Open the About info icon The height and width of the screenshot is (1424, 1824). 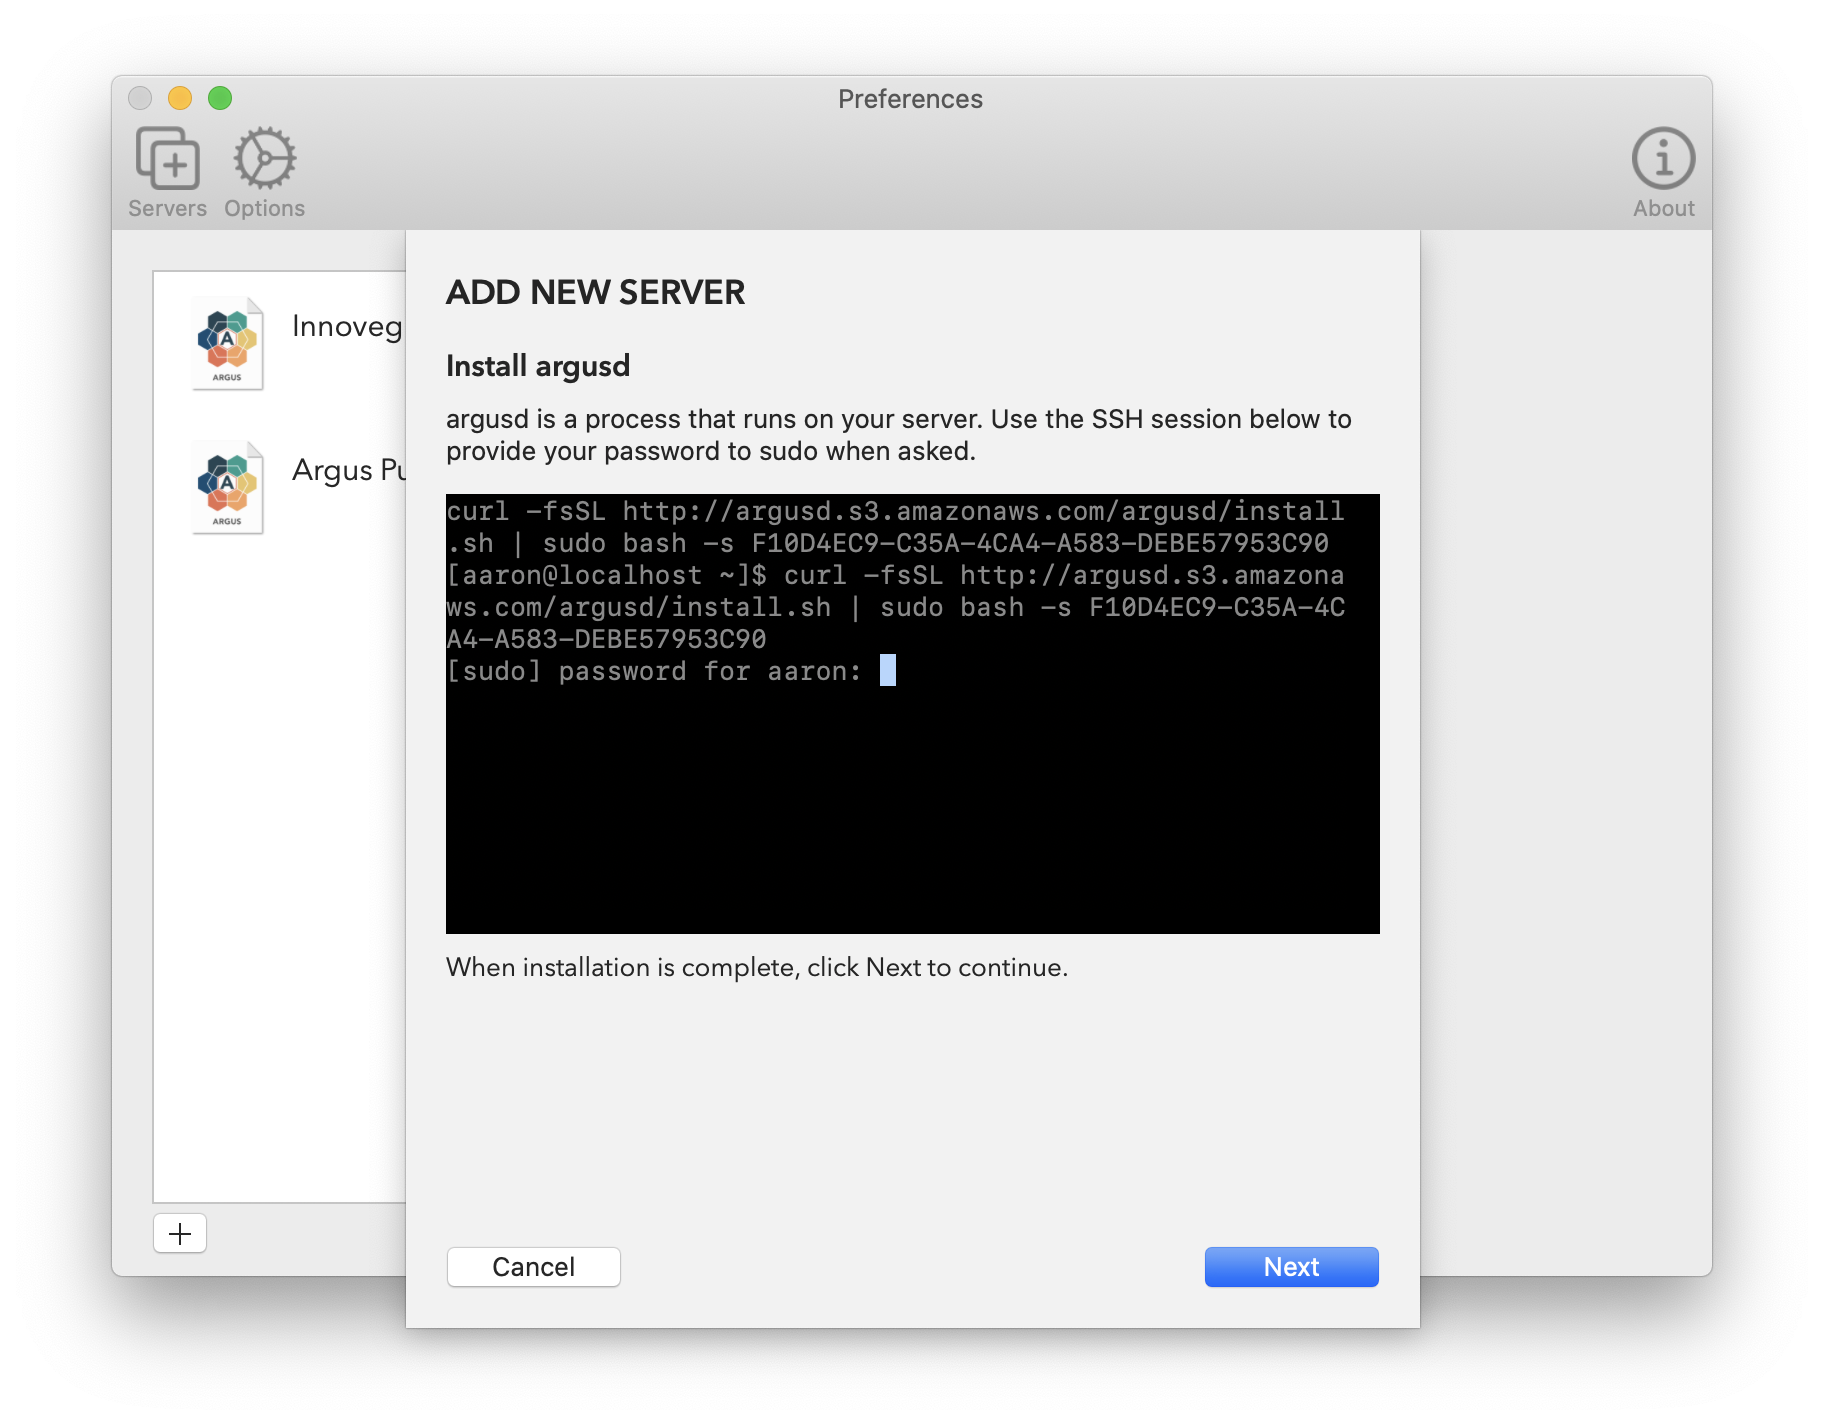click(1663, 158)
